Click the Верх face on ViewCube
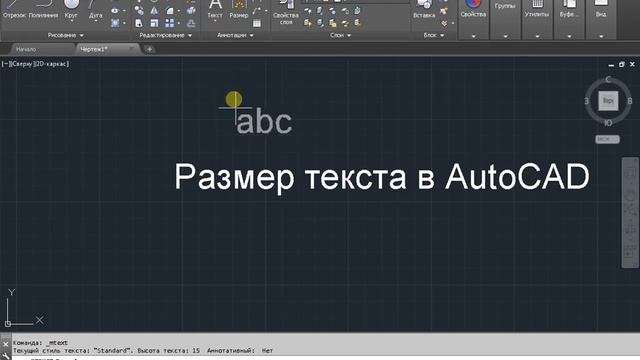The image size is (640, 360). click(608, 101)
